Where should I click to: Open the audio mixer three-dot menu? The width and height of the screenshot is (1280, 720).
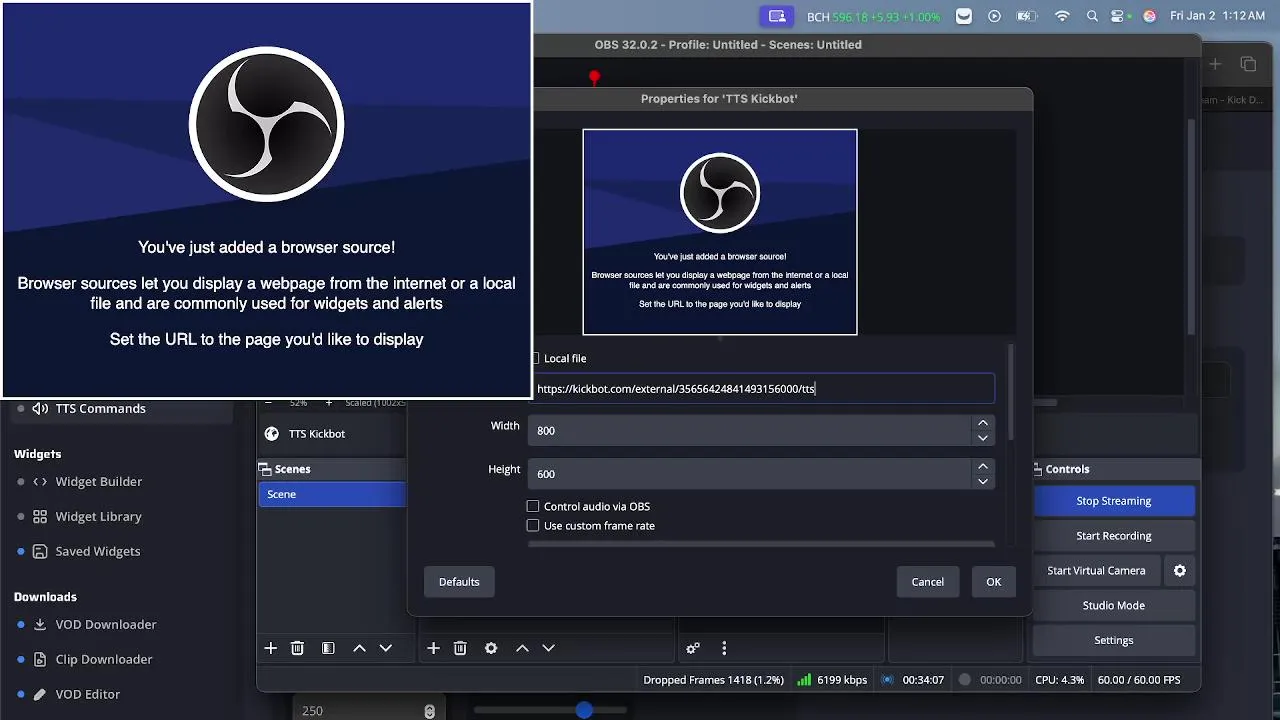(724, 648)
